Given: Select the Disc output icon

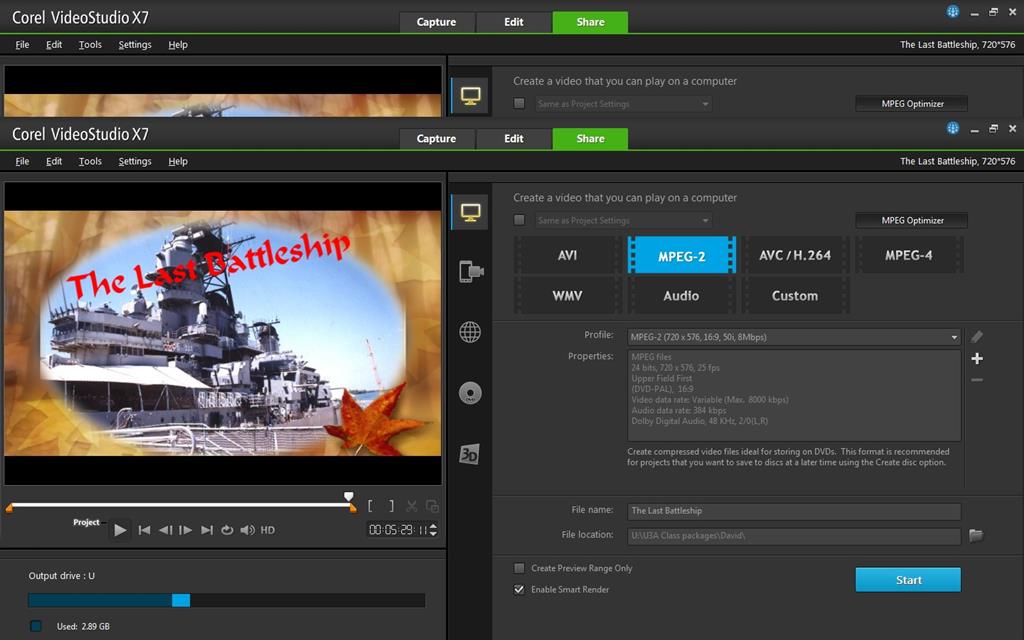Looking at the screenshot, I should pos(470,393).
